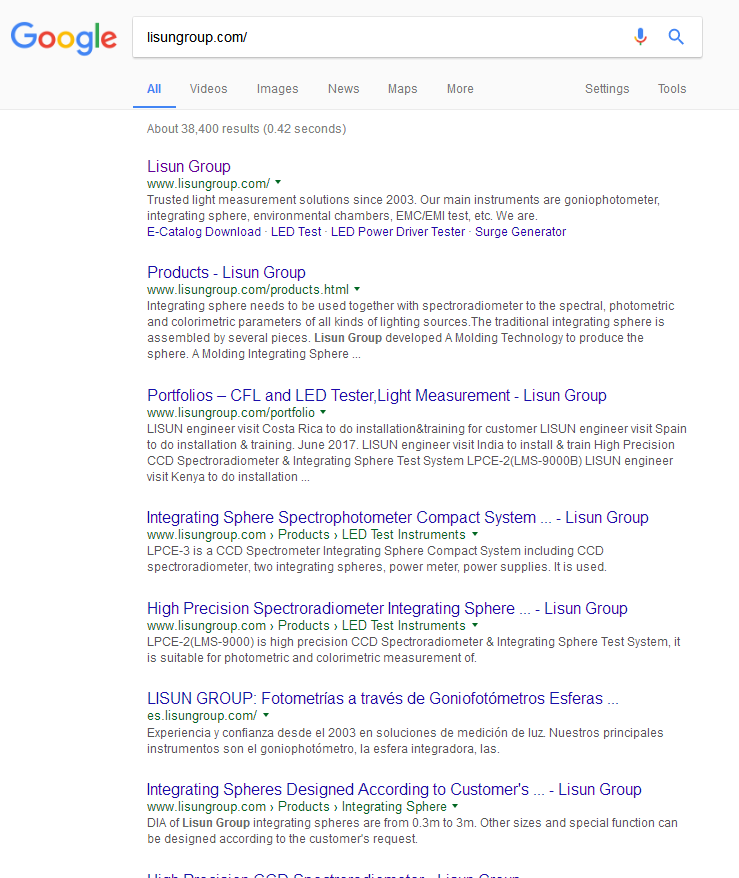Viewport: 739px width, 878px height.
Task: Start voice search with microphone icon
Action: pos(640,37)
